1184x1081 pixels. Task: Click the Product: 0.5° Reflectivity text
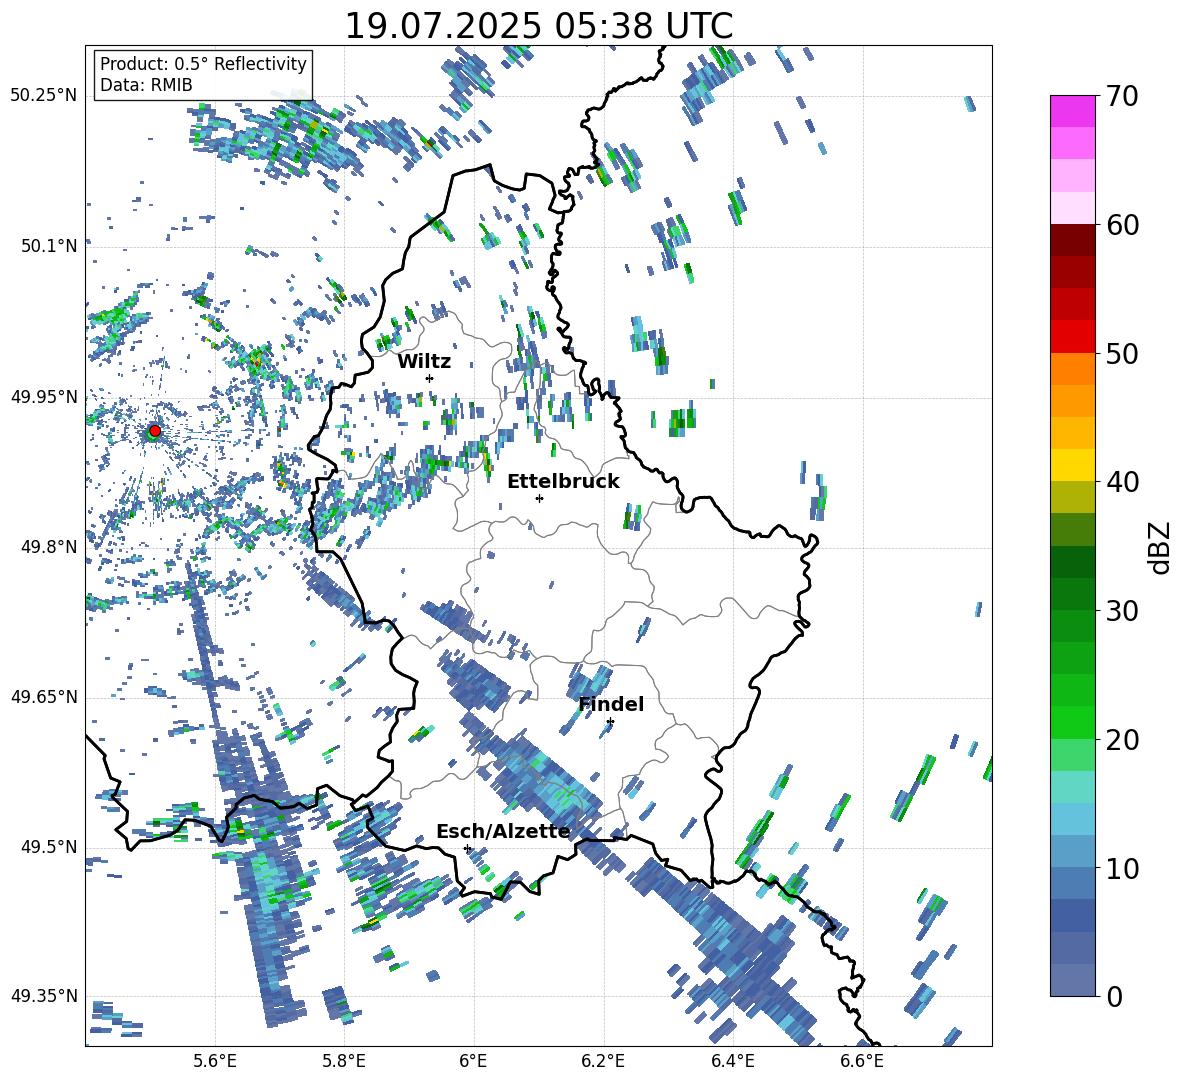coord(203,63)
